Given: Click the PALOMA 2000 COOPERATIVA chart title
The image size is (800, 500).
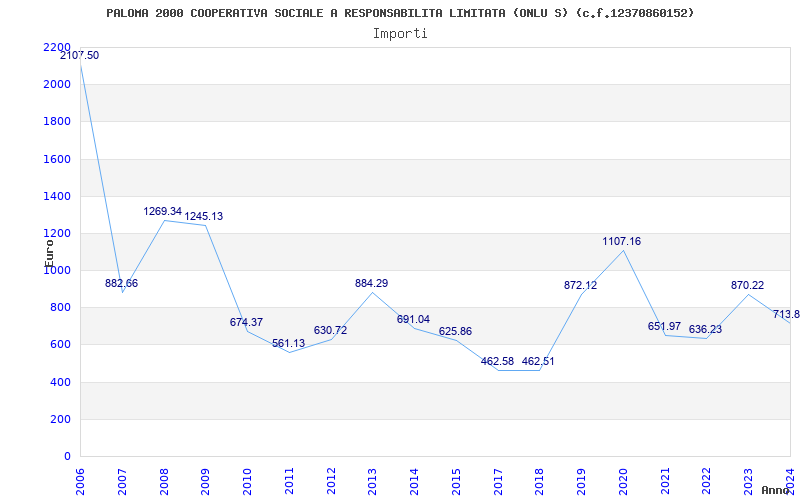Looking at the screenshot, I should [x=400, y=13].
